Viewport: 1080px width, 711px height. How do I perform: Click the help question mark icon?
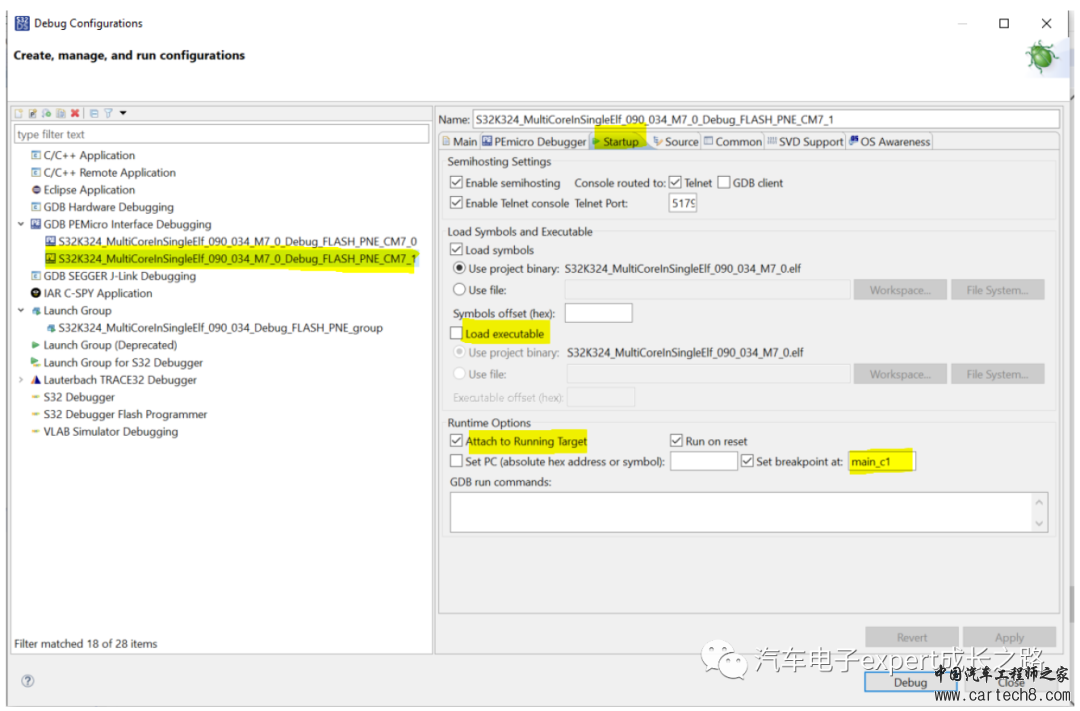click(28, 681)
